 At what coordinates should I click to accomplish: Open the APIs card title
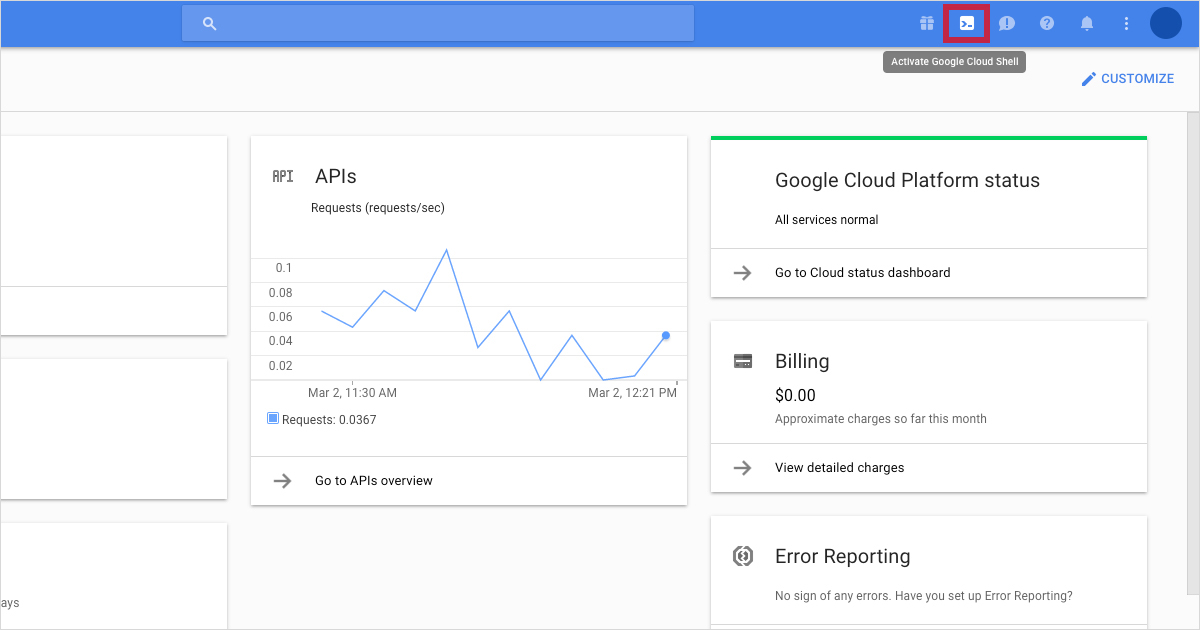[336, 176]
